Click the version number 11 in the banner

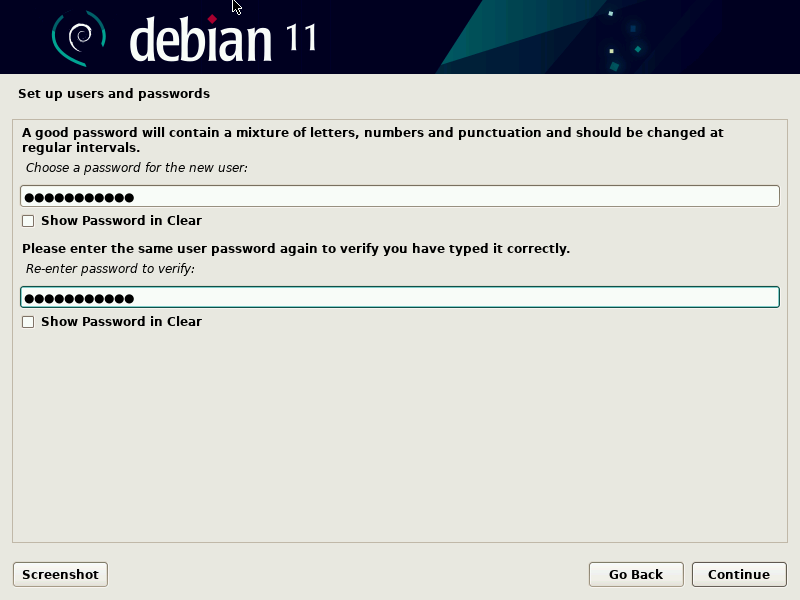coord(301,37)
